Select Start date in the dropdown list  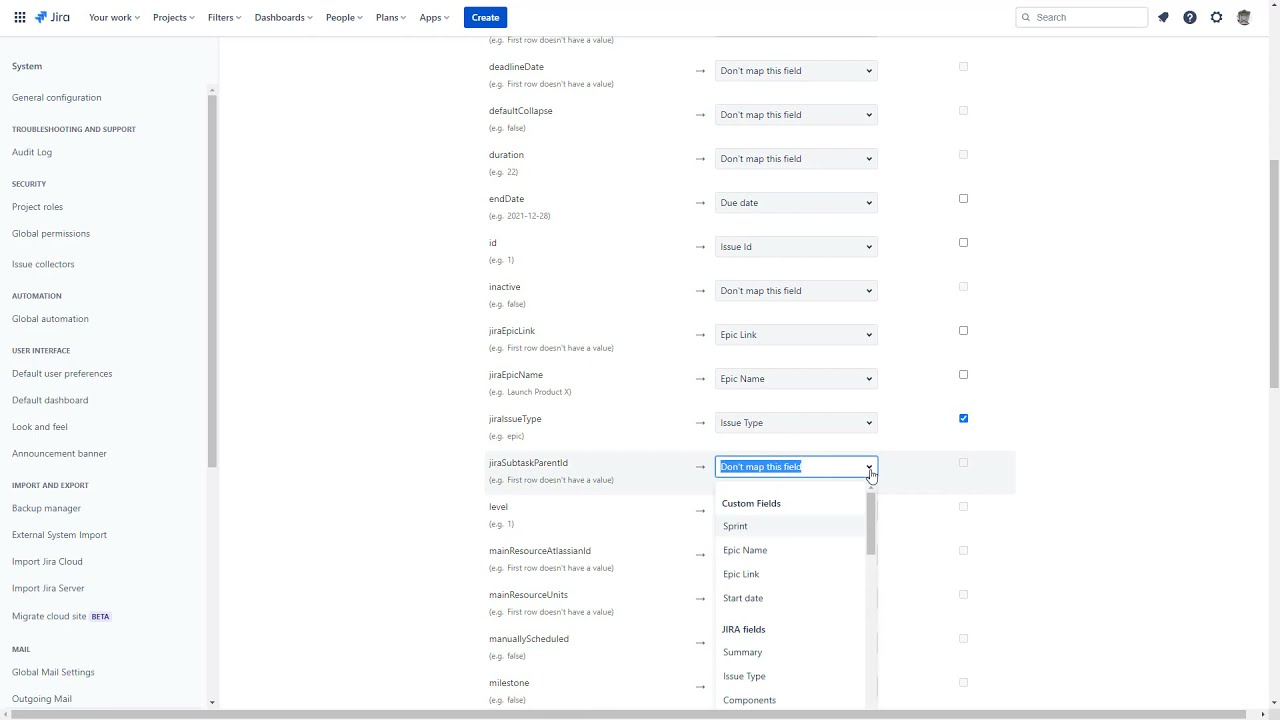790,598
